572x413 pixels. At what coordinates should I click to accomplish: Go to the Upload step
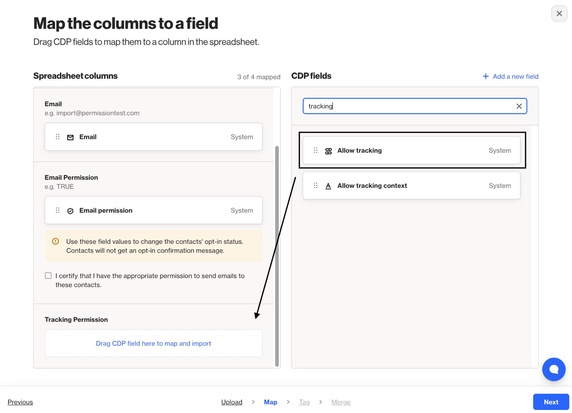(232, 402)
